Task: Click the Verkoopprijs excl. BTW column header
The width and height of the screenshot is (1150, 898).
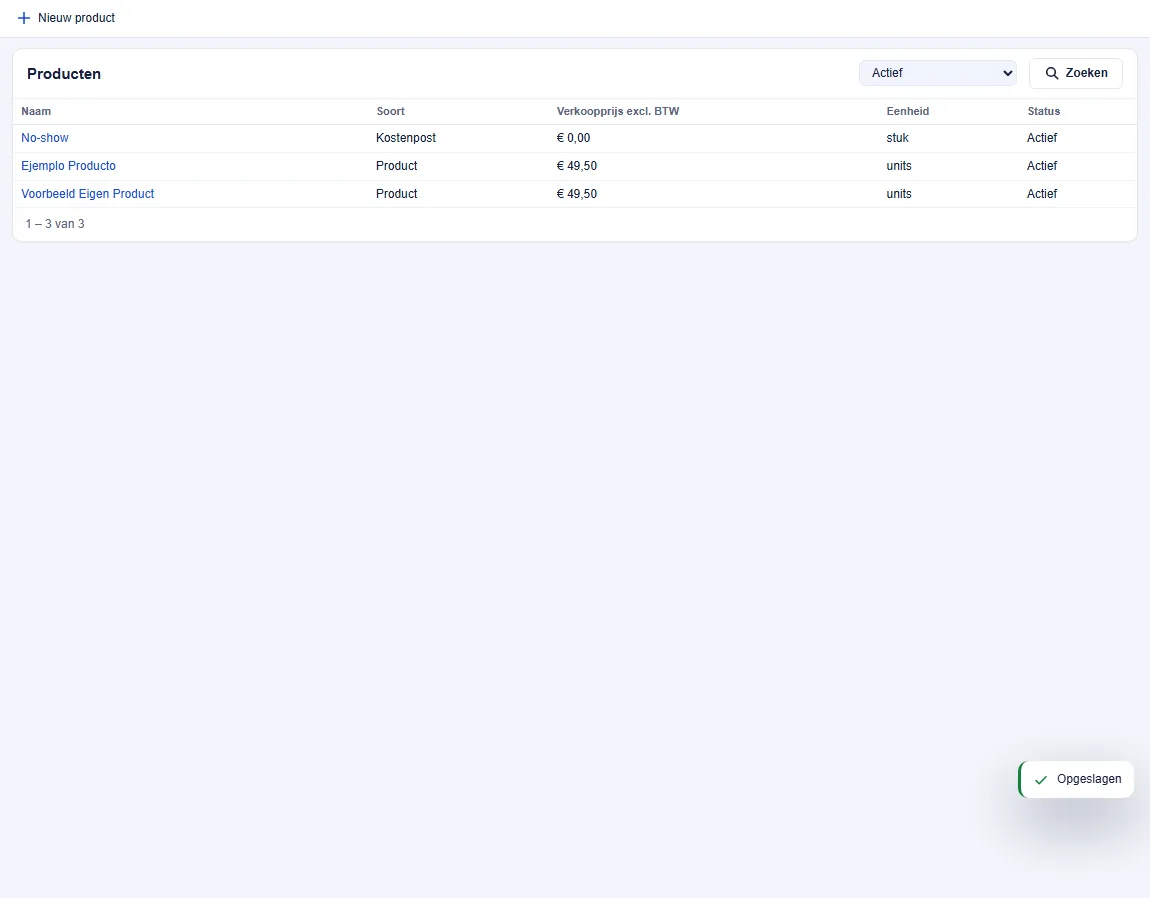Action: [618, 112]
